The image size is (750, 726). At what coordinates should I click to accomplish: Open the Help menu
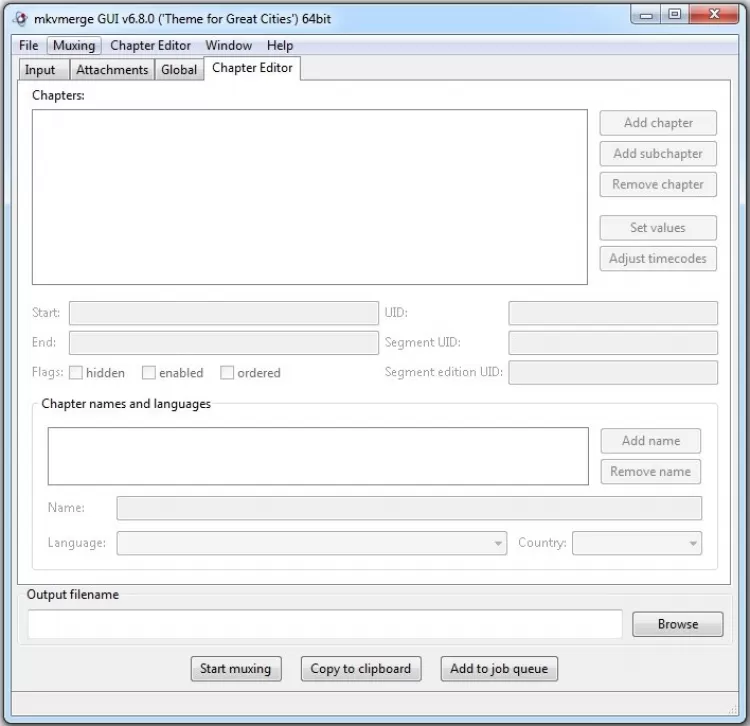(280, 45)
